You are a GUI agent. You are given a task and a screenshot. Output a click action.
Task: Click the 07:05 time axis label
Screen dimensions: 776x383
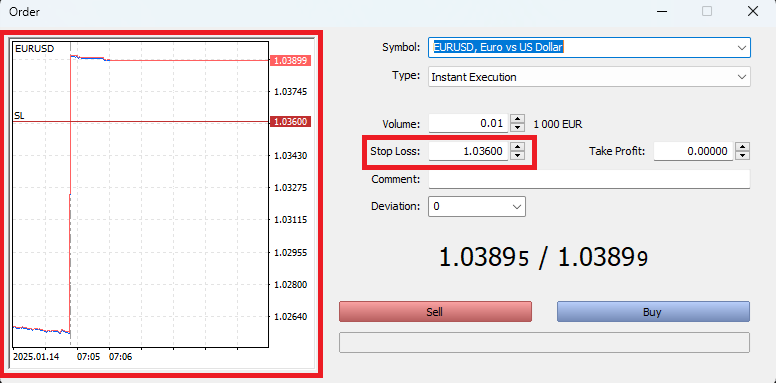pos(88,356)
